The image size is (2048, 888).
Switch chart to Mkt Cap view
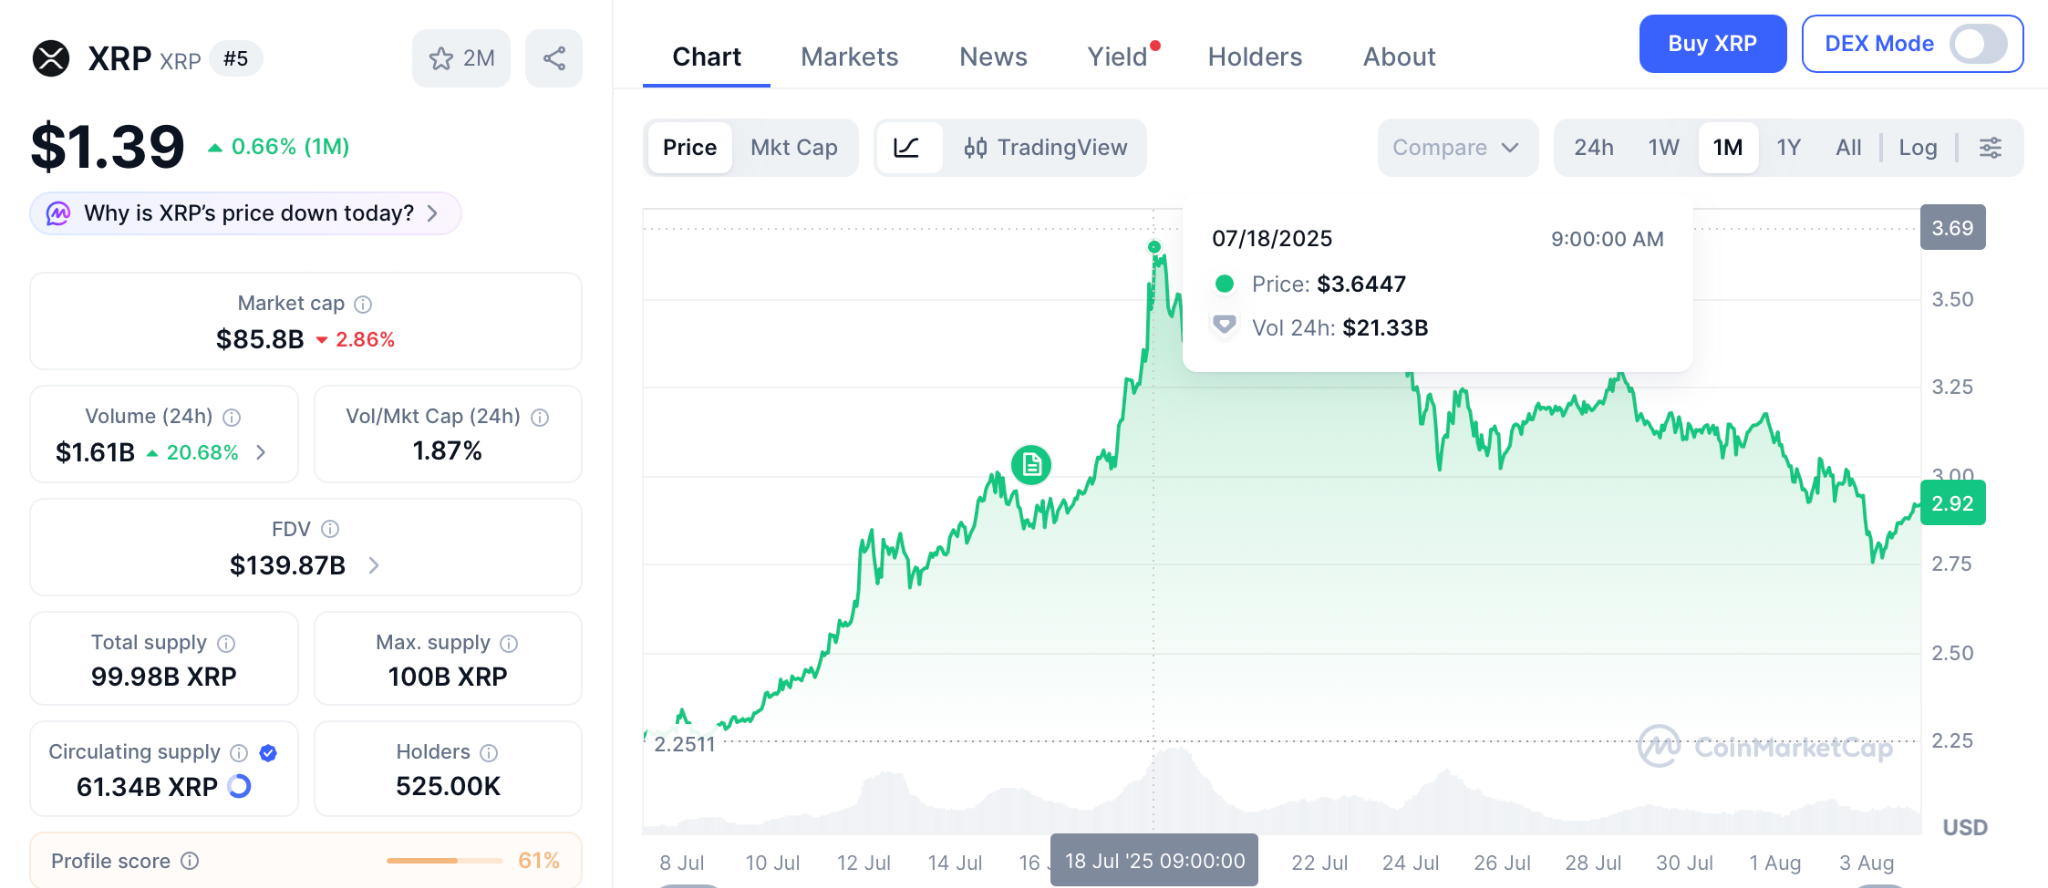point(795,147)
